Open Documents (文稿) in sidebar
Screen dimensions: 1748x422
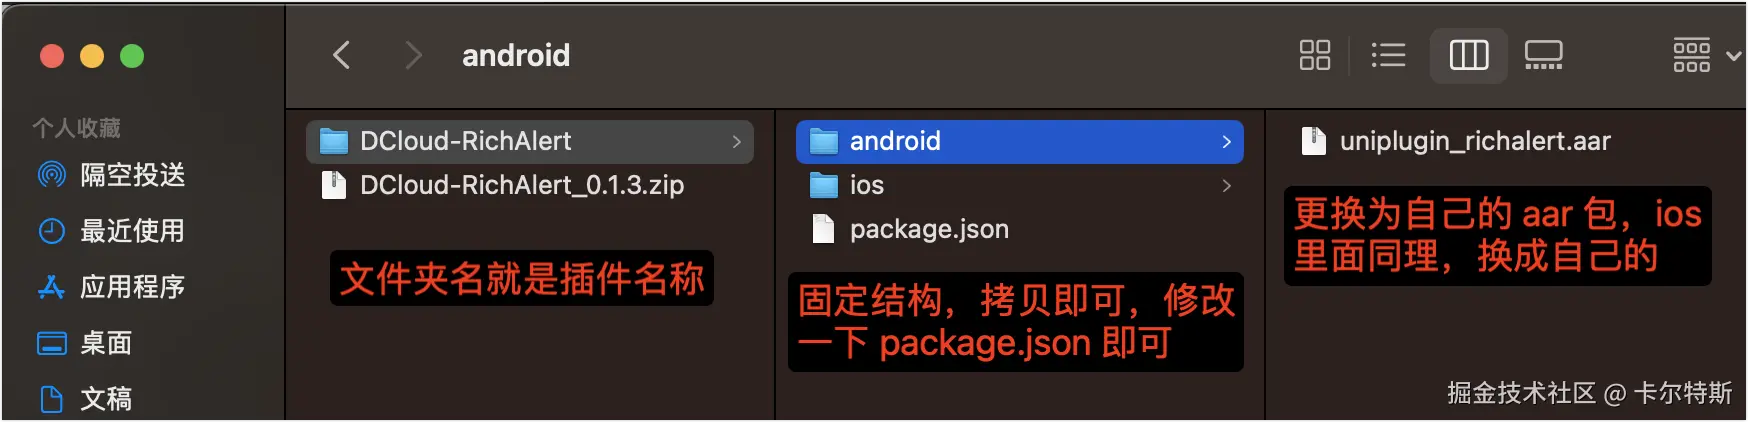(85, 399)
